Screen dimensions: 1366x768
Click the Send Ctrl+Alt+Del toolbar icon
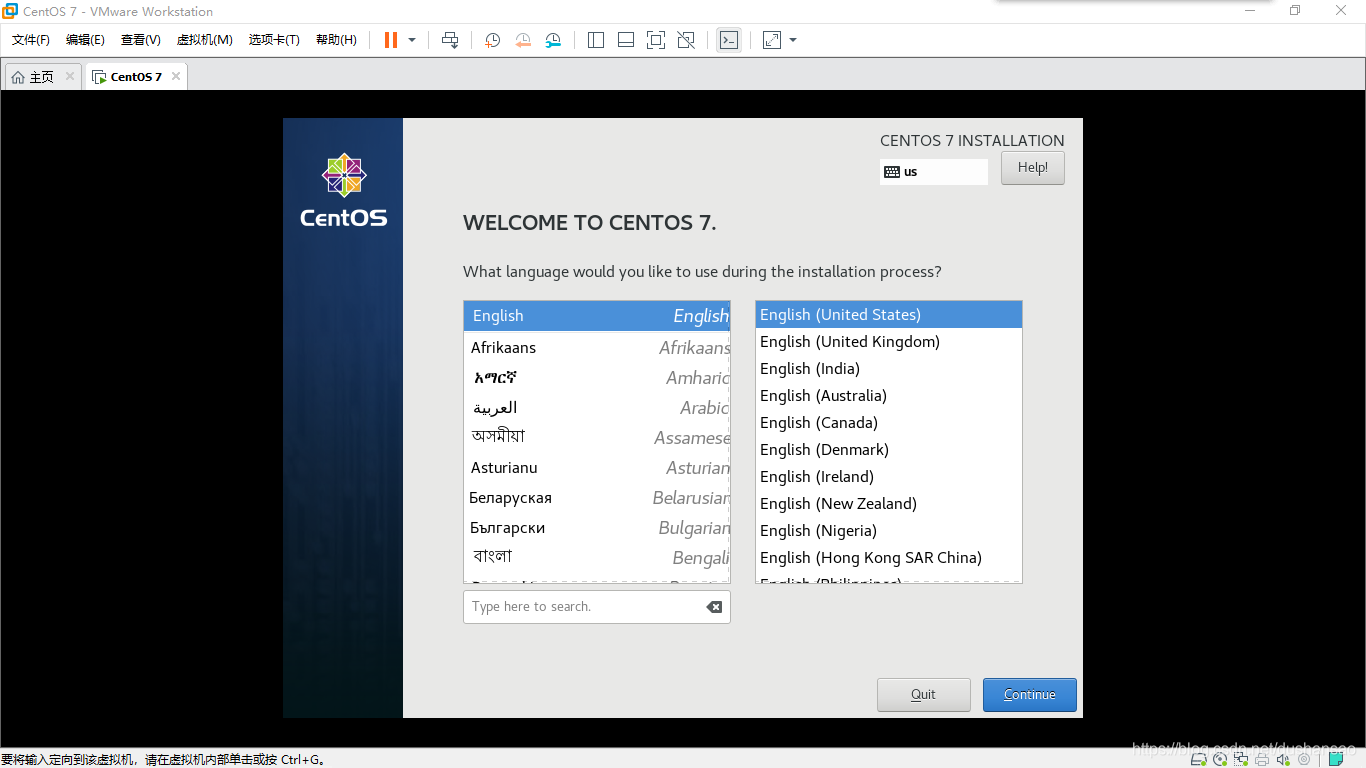point(450,40)
